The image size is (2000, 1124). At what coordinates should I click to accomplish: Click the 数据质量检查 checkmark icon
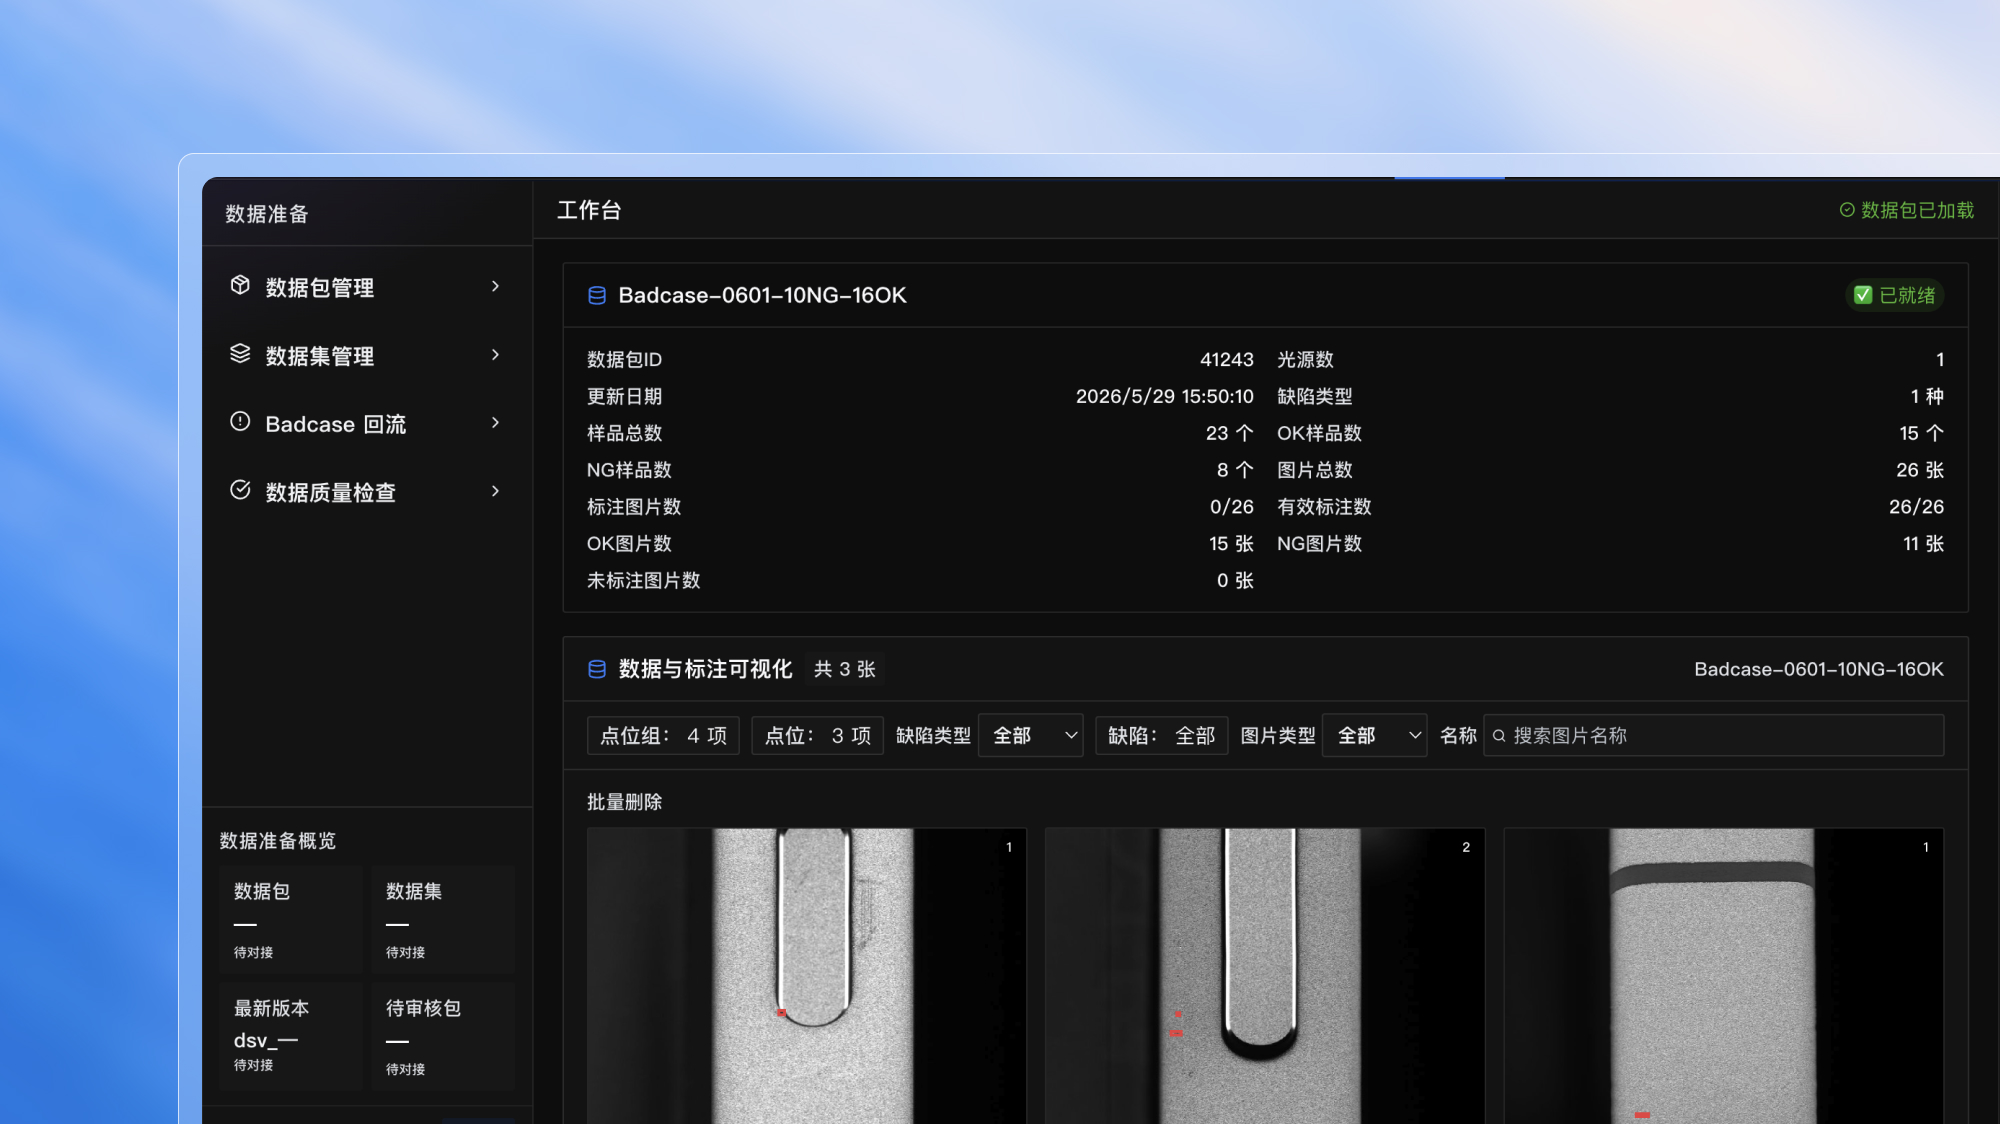pyautogui.click(x=240, y=490)
